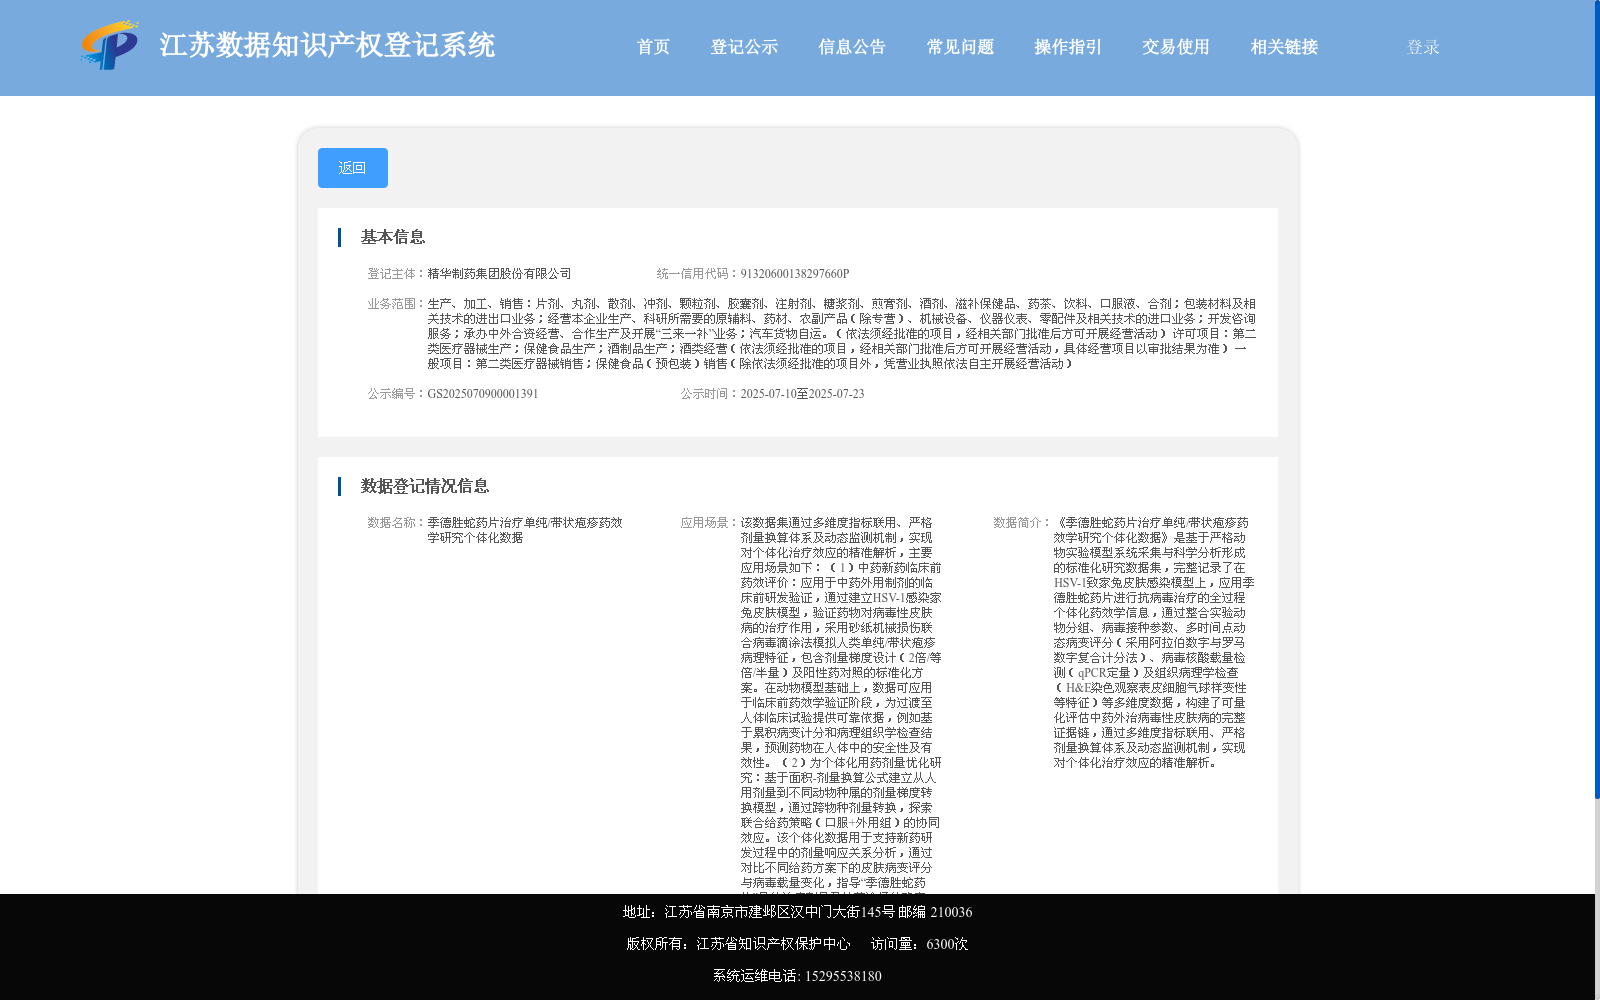The width and height of the screenshot is (1600, 1000).
Task: Select the 数据登记情况信息 section heading
Action: (425, 486)
